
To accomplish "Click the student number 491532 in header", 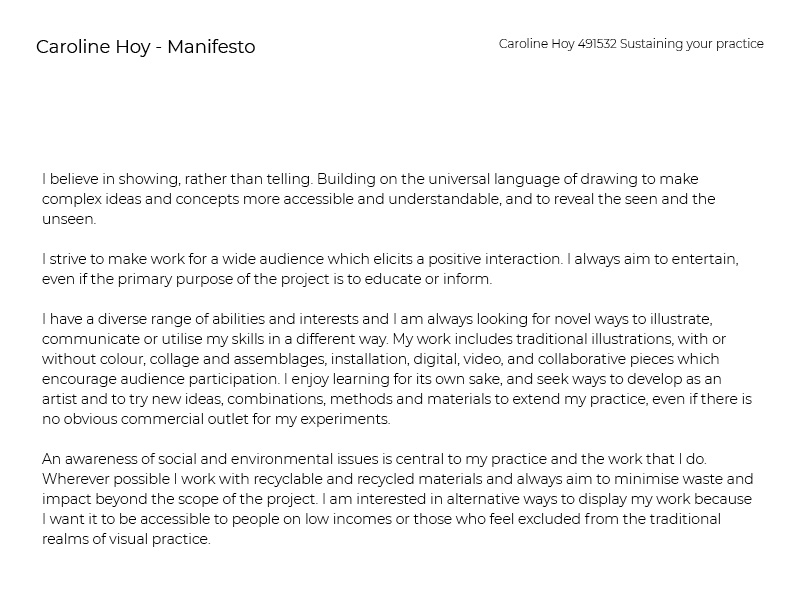I will 596,44.
